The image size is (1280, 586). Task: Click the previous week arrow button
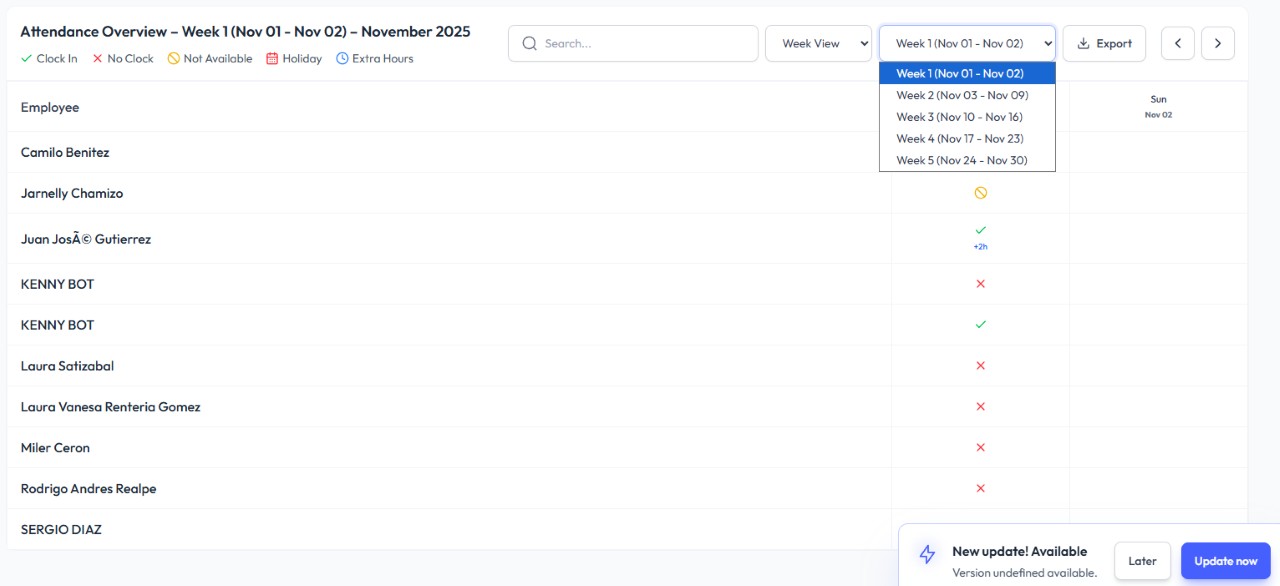1177,43
